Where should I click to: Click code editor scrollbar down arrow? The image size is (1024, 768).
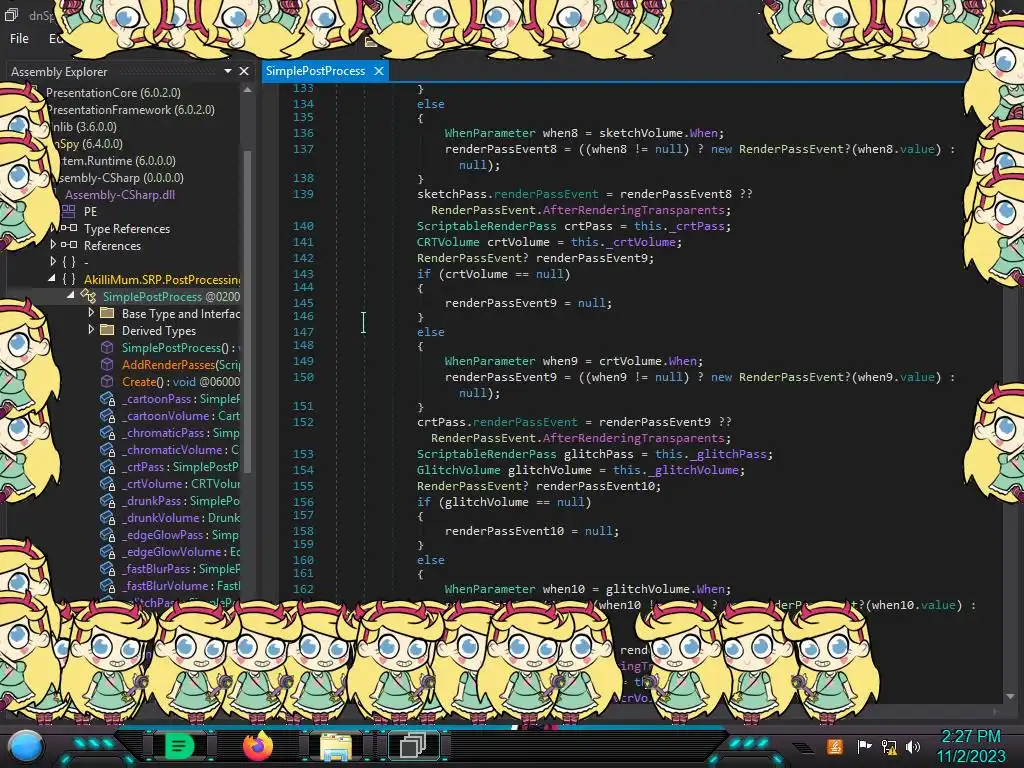pyautogui.click(x=1010, y=696)
